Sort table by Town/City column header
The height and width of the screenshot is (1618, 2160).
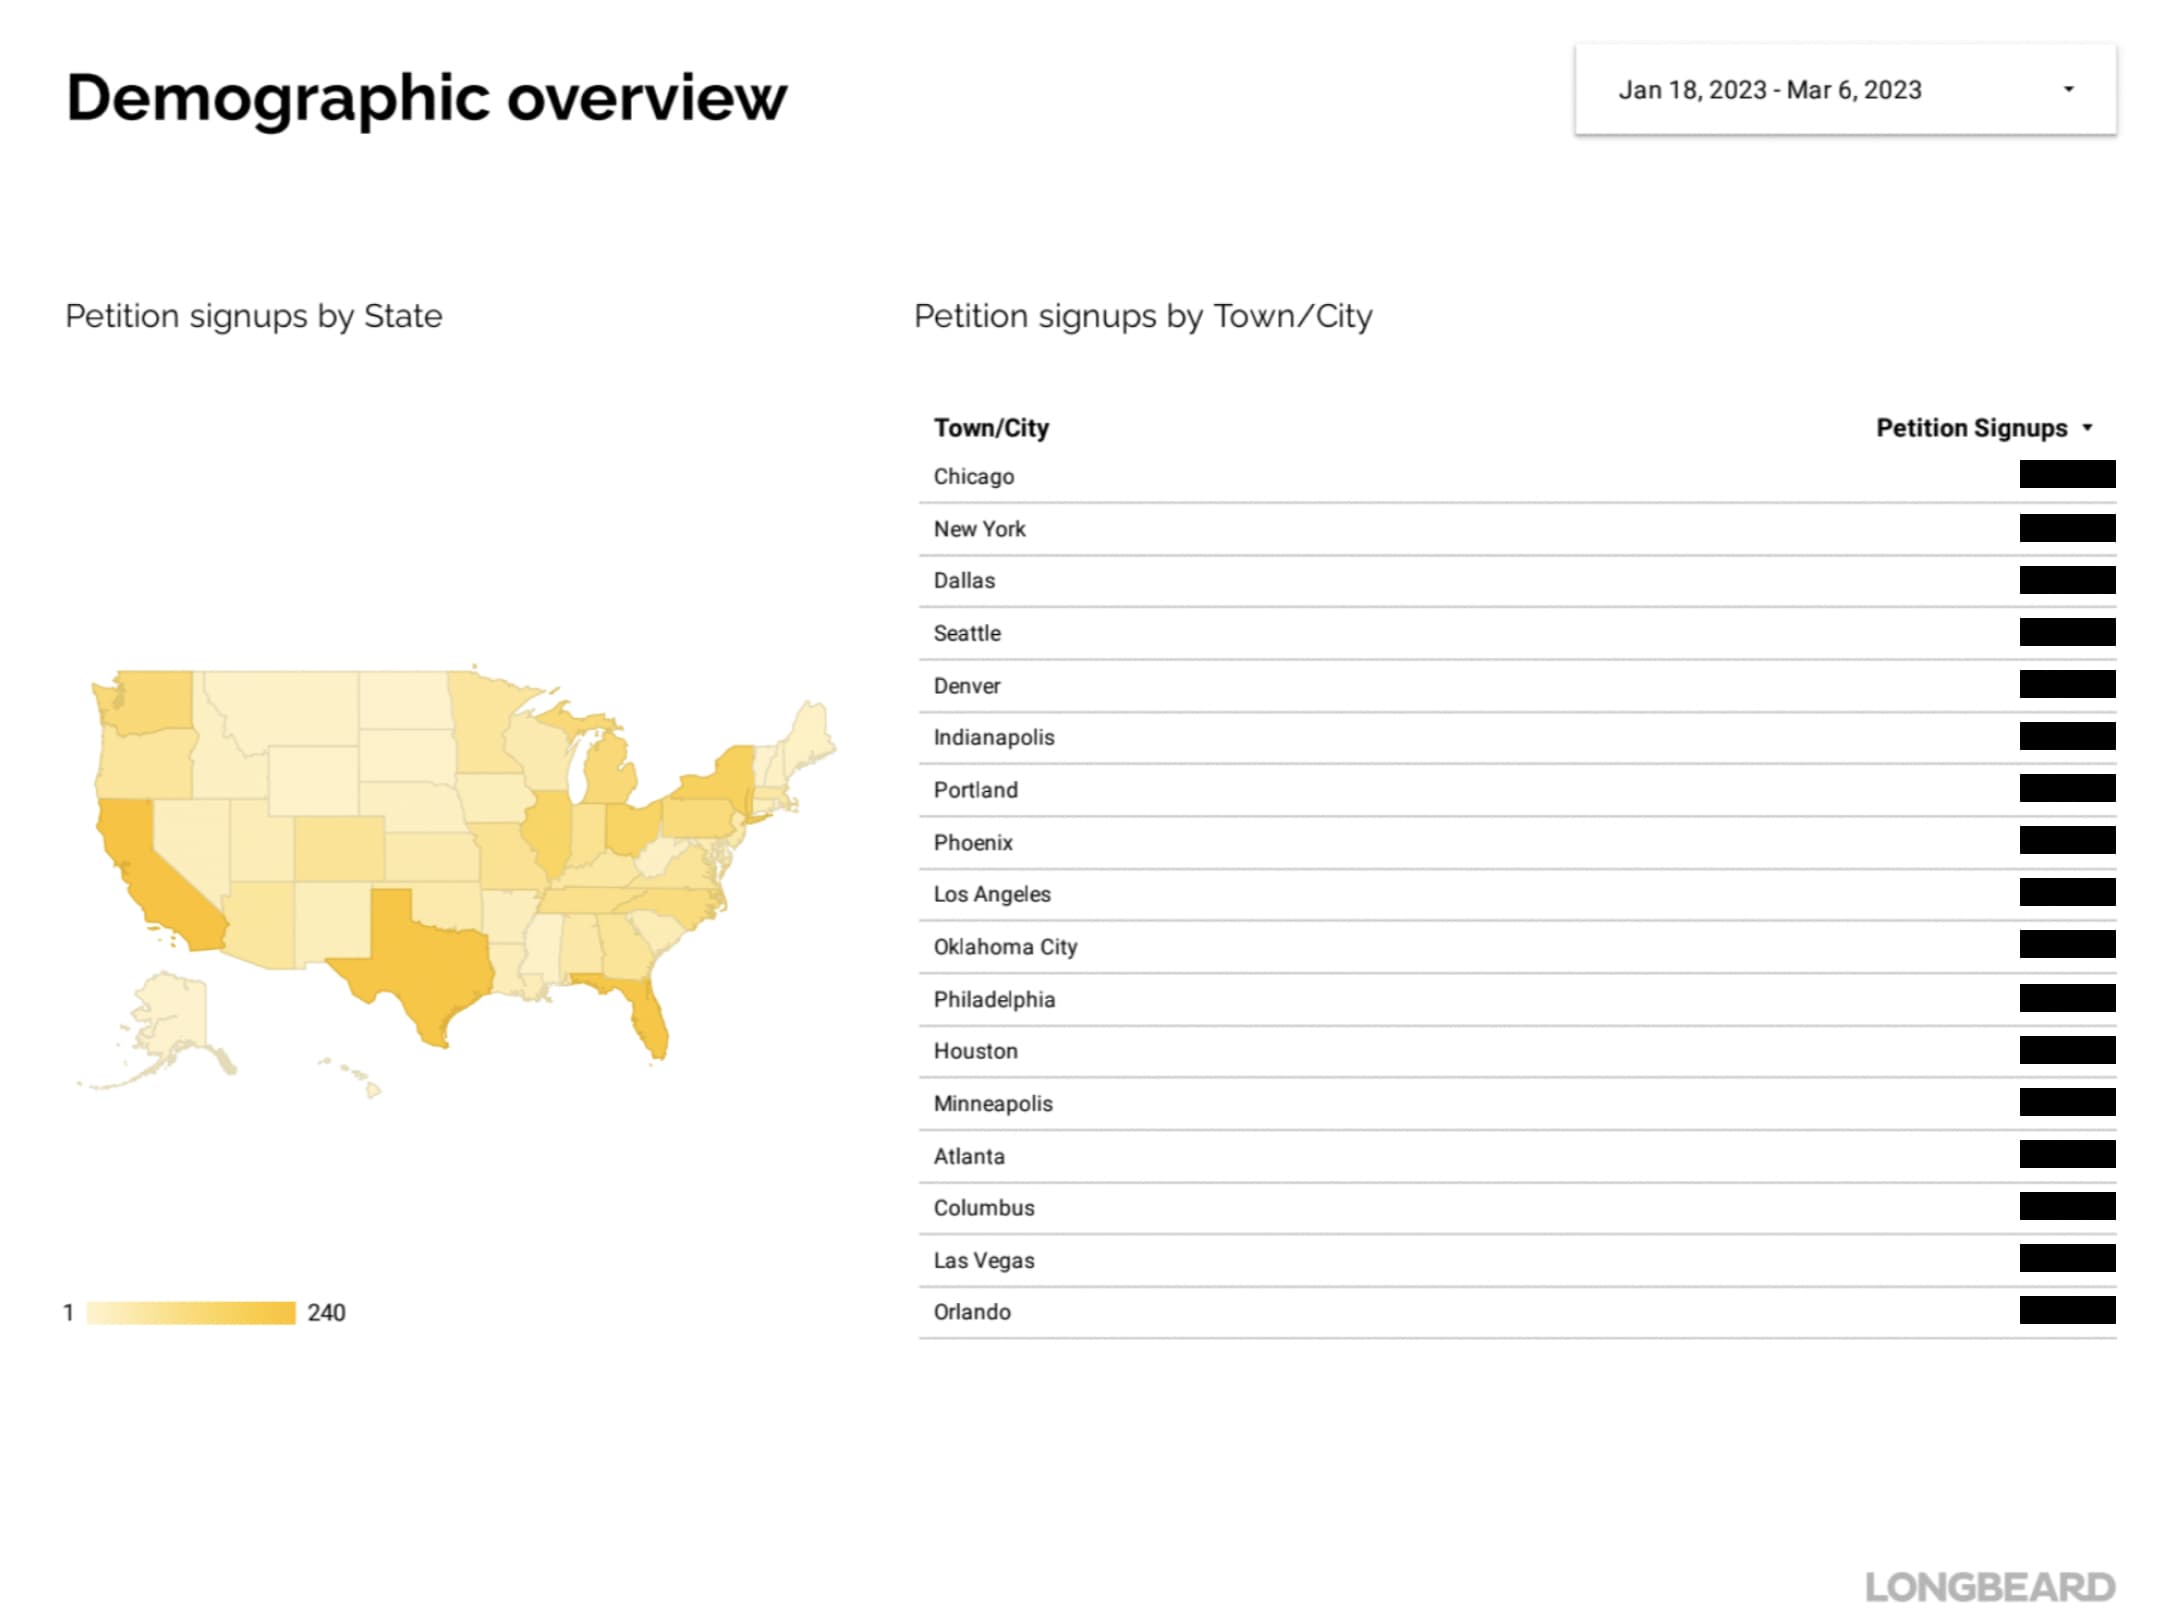tap(990, 428)
